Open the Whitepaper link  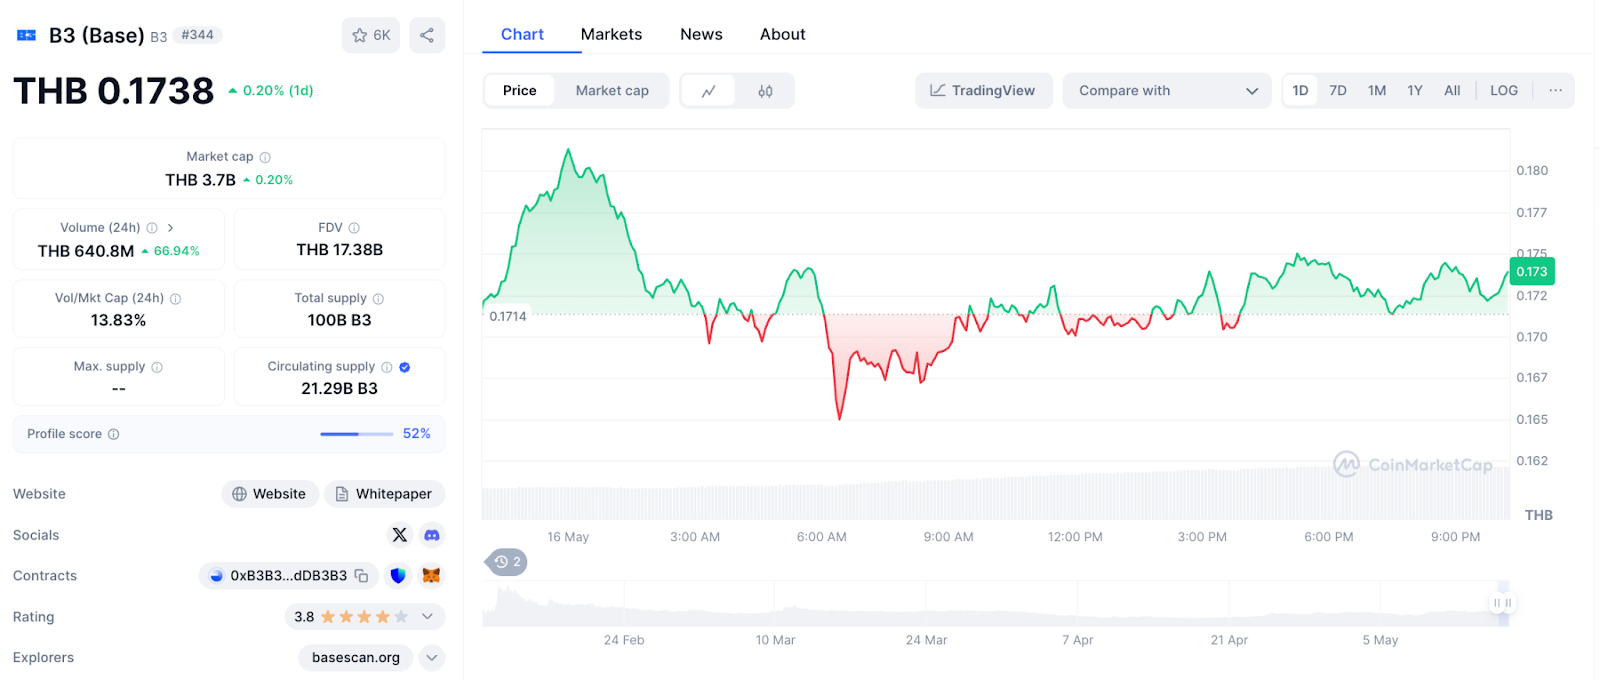384,494
